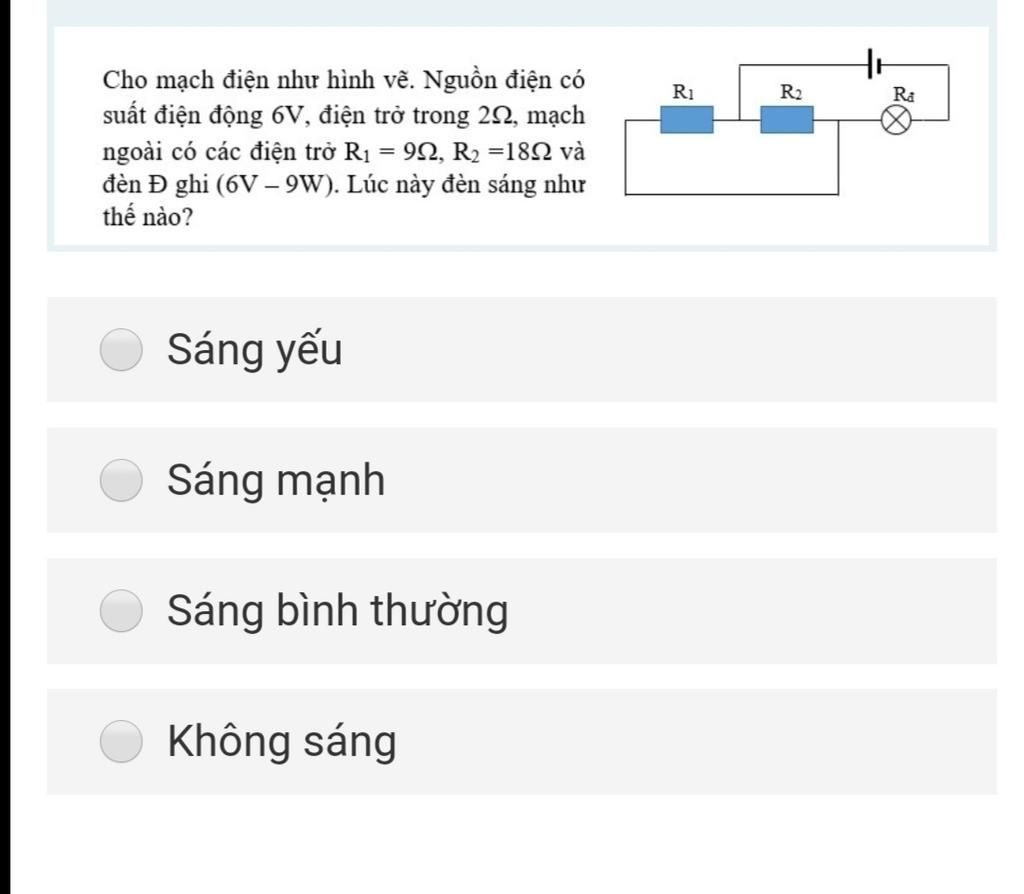Click the R2 label in the diagram

(x=790, y=93)
